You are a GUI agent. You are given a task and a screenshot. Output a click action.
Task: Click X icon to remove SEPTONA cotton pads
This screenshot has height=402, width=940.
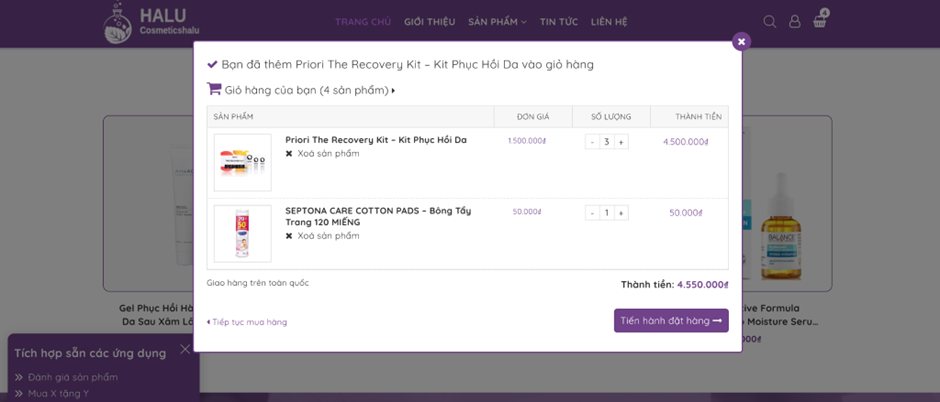289,236
